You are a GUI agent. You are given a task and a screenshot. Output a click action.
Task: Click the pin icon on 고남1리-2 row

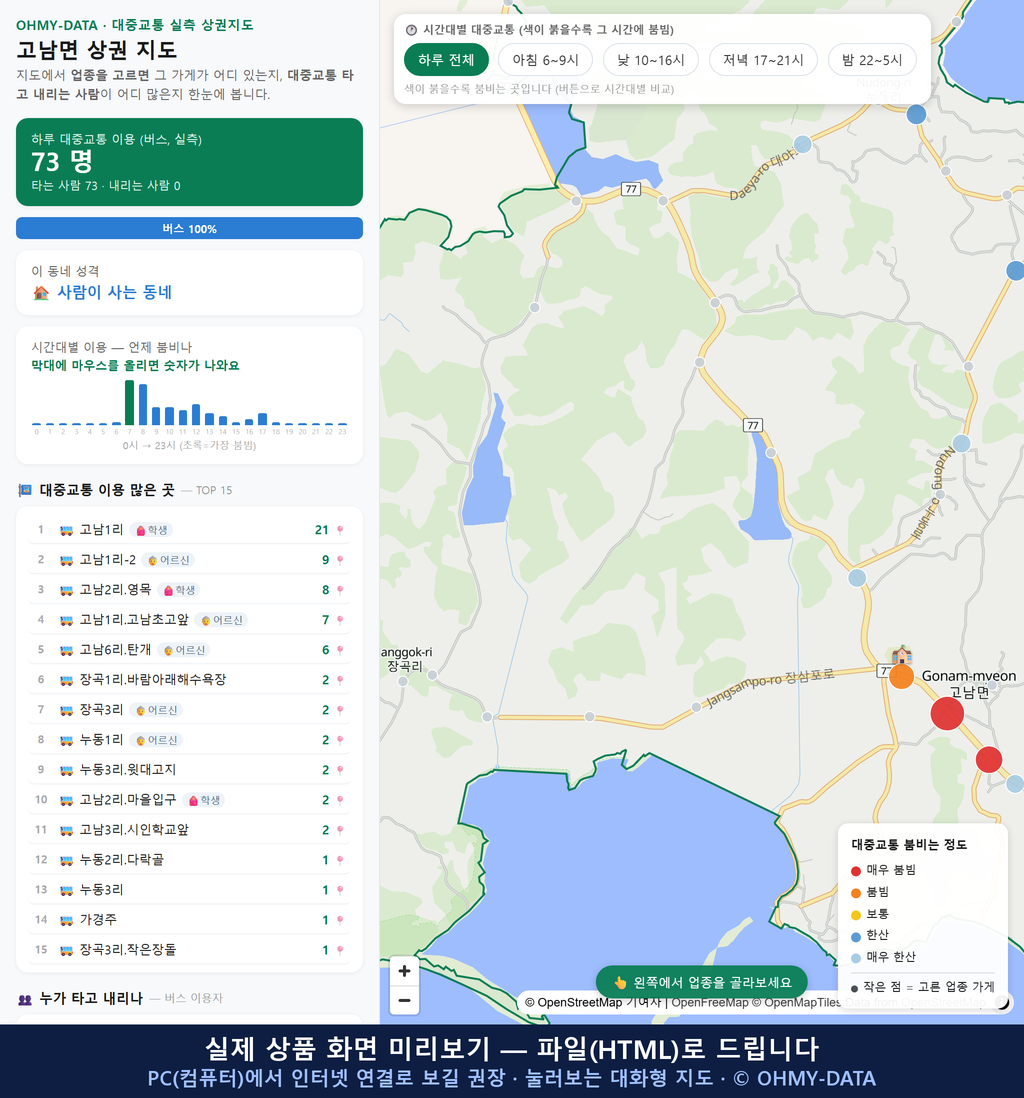pyautogui.click(x=340, y=560)
